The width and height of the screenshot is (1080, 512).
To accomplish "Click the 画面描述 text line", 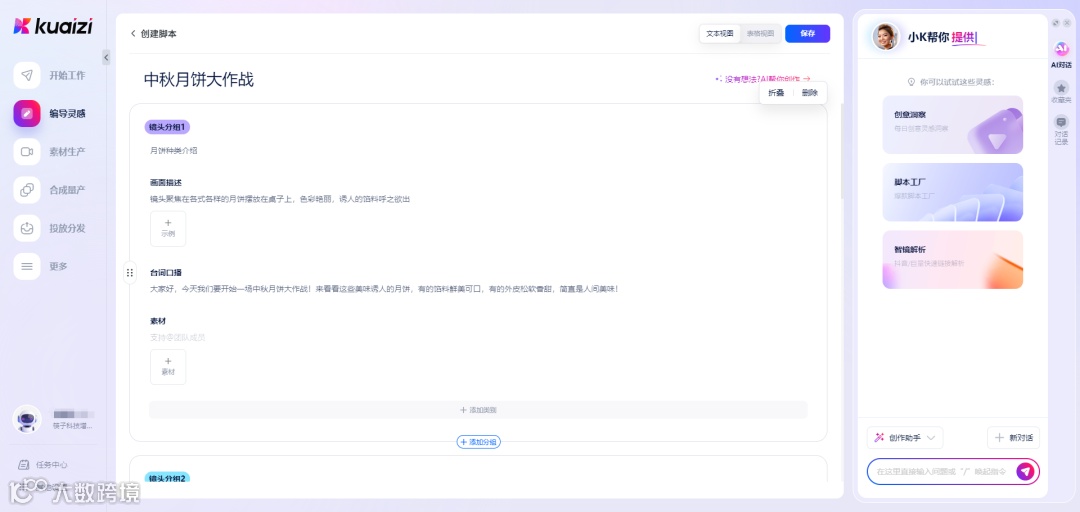I will 280,199.
